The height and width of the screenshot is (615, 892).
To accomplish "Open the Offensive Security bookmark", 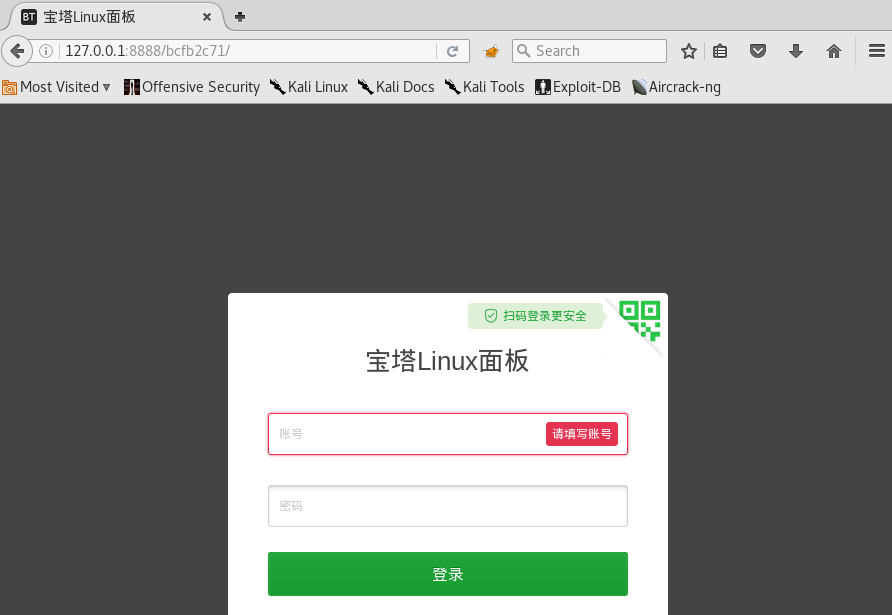I will [x=192, y=87].
